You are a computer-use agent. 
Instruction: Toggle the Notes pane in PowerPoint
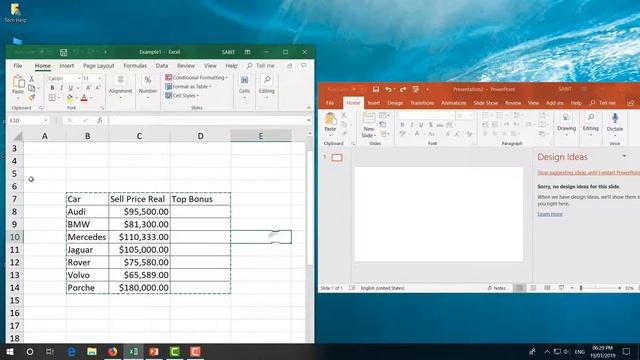[x=497, y=288]
